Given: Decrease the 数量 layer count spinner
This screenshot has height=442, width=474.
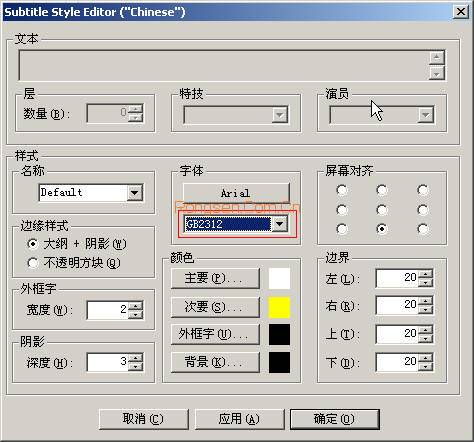Looking at the screenshot, I should click(x=135, y=118).
